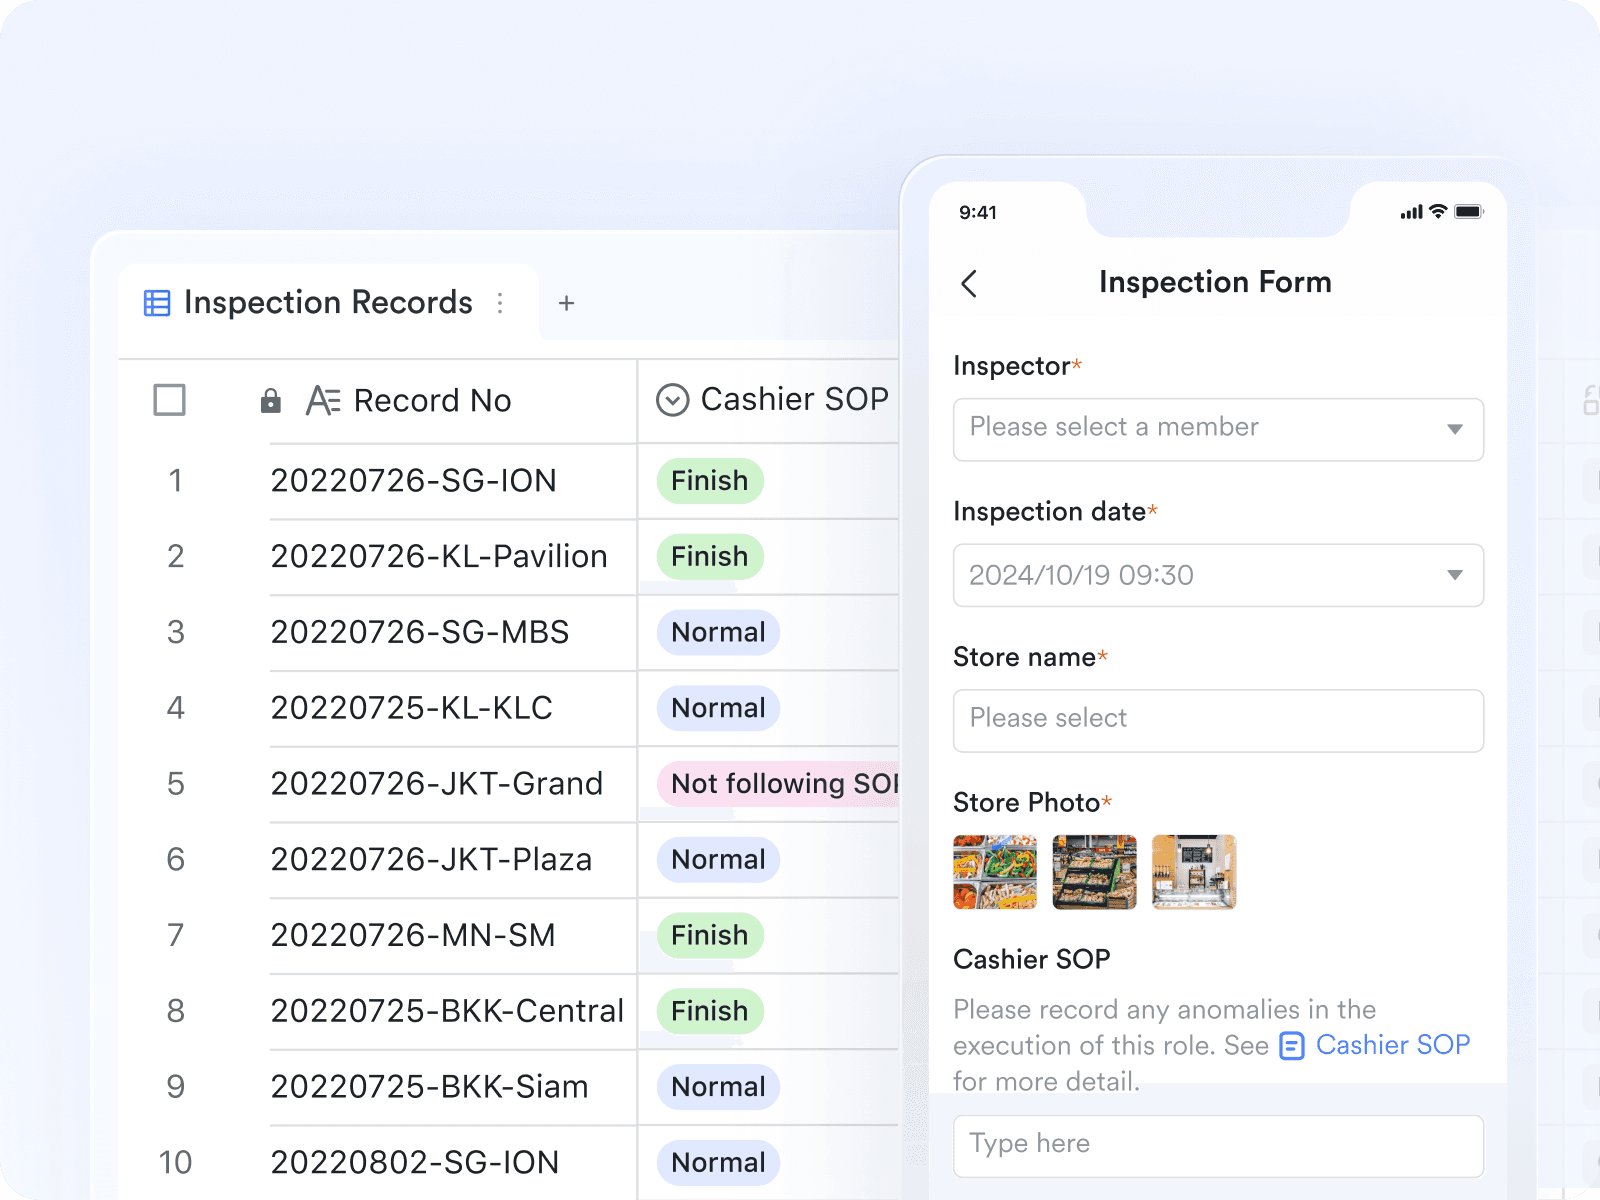1600x1200 pixels.
Task: Select record 20220725-BKK-Siam cell
Action: click(x=452, y=1088)
